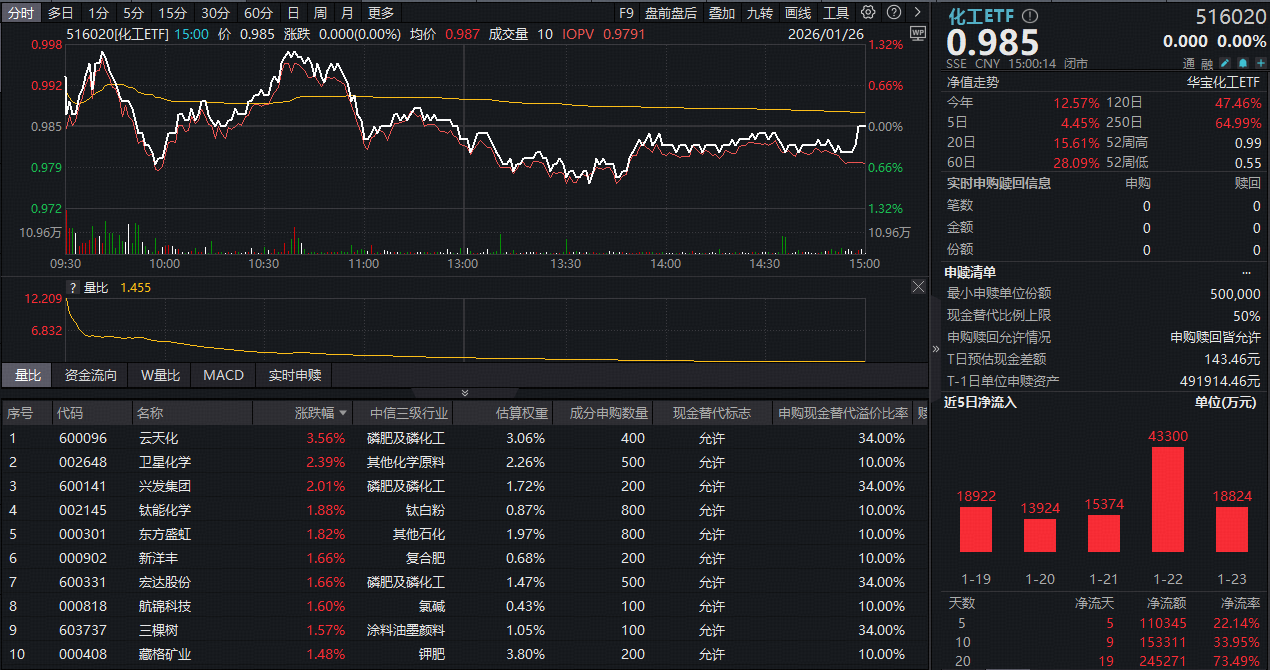Open the 资金流向 tab
The height and width of the screenshot is (670, 1270).
[90, 375]
